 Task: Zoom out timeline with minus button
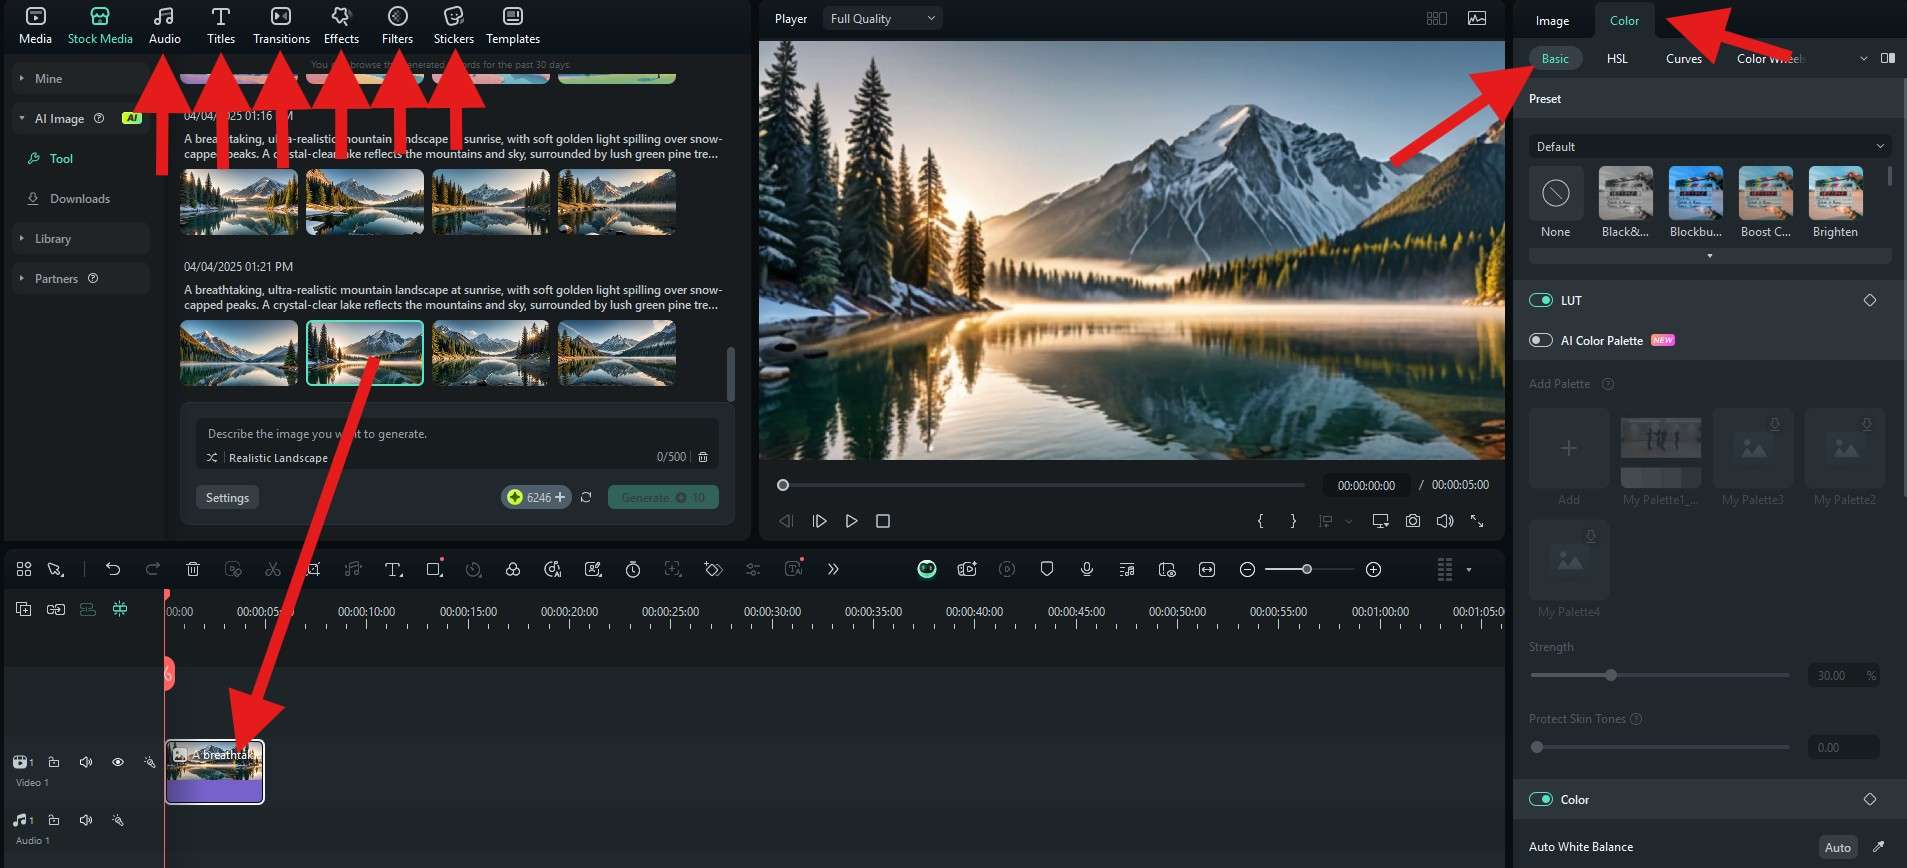click(1247, 569)
